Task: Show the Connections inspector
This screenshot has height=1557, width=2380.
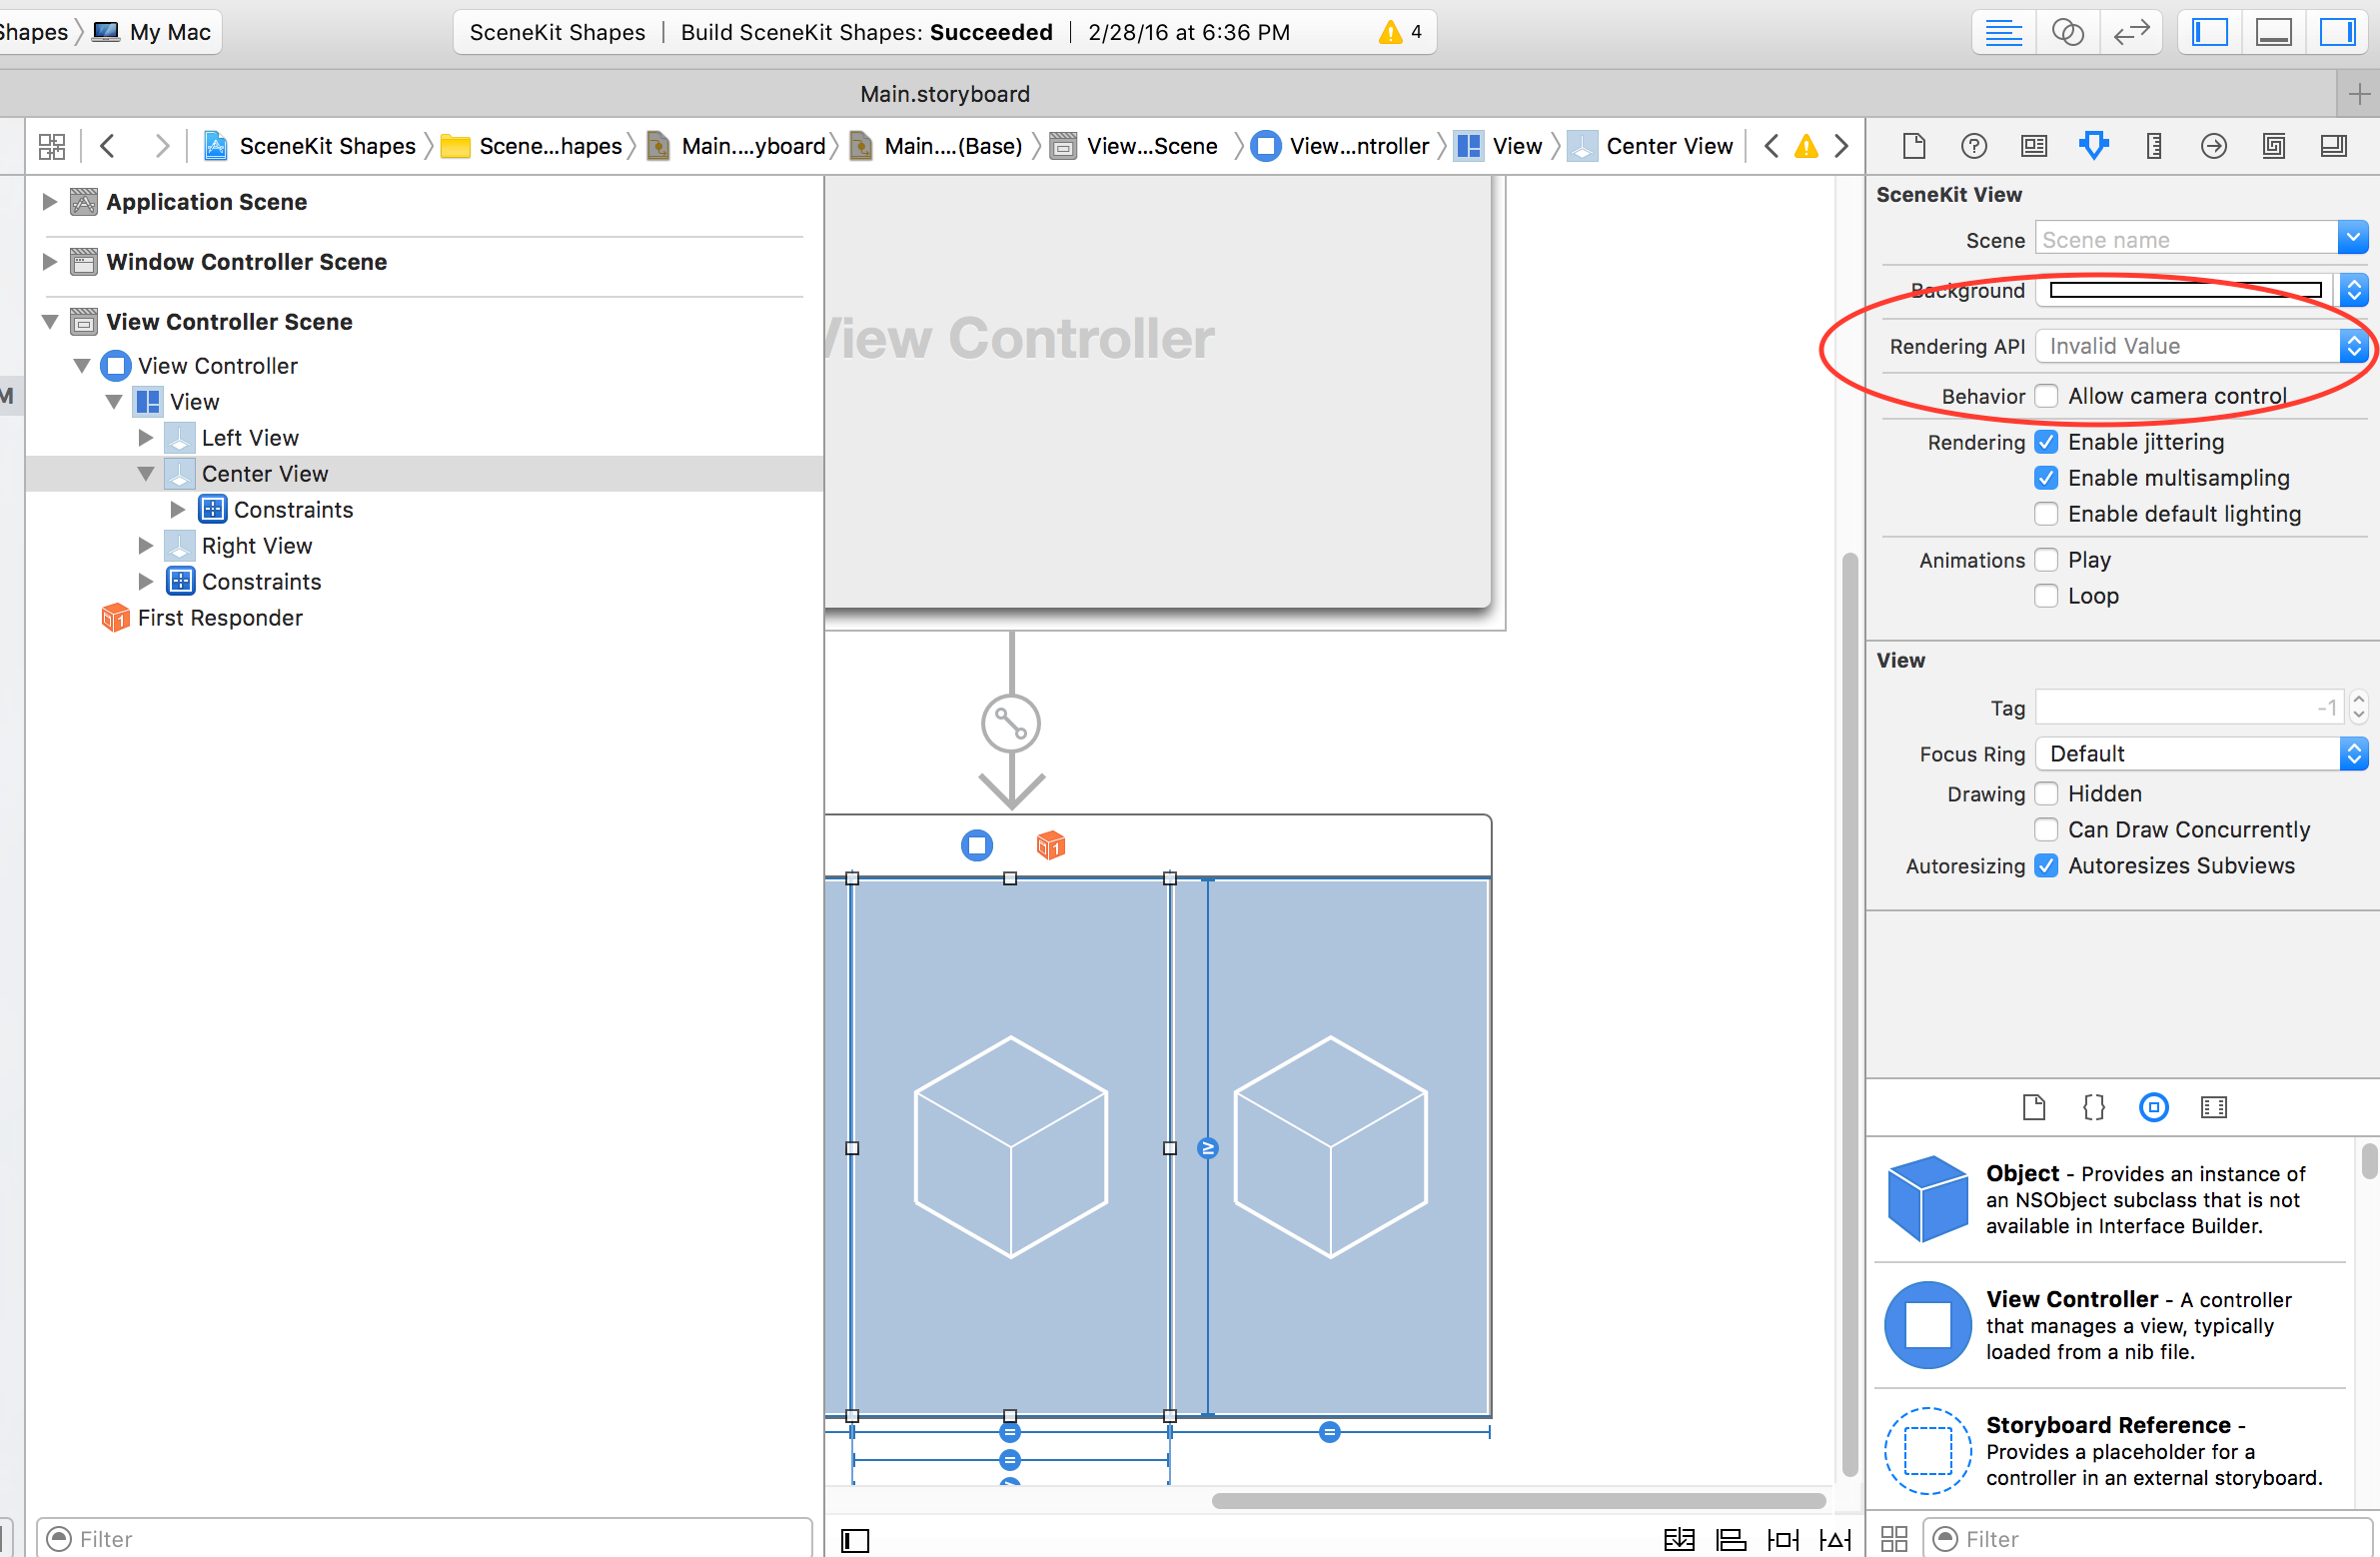Action: pos(2213,146)
